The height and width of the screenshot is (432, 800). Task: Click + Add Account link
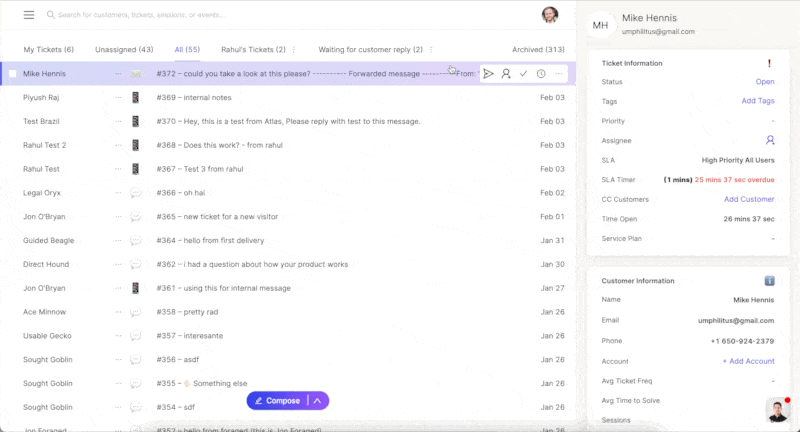click(748, 361)
